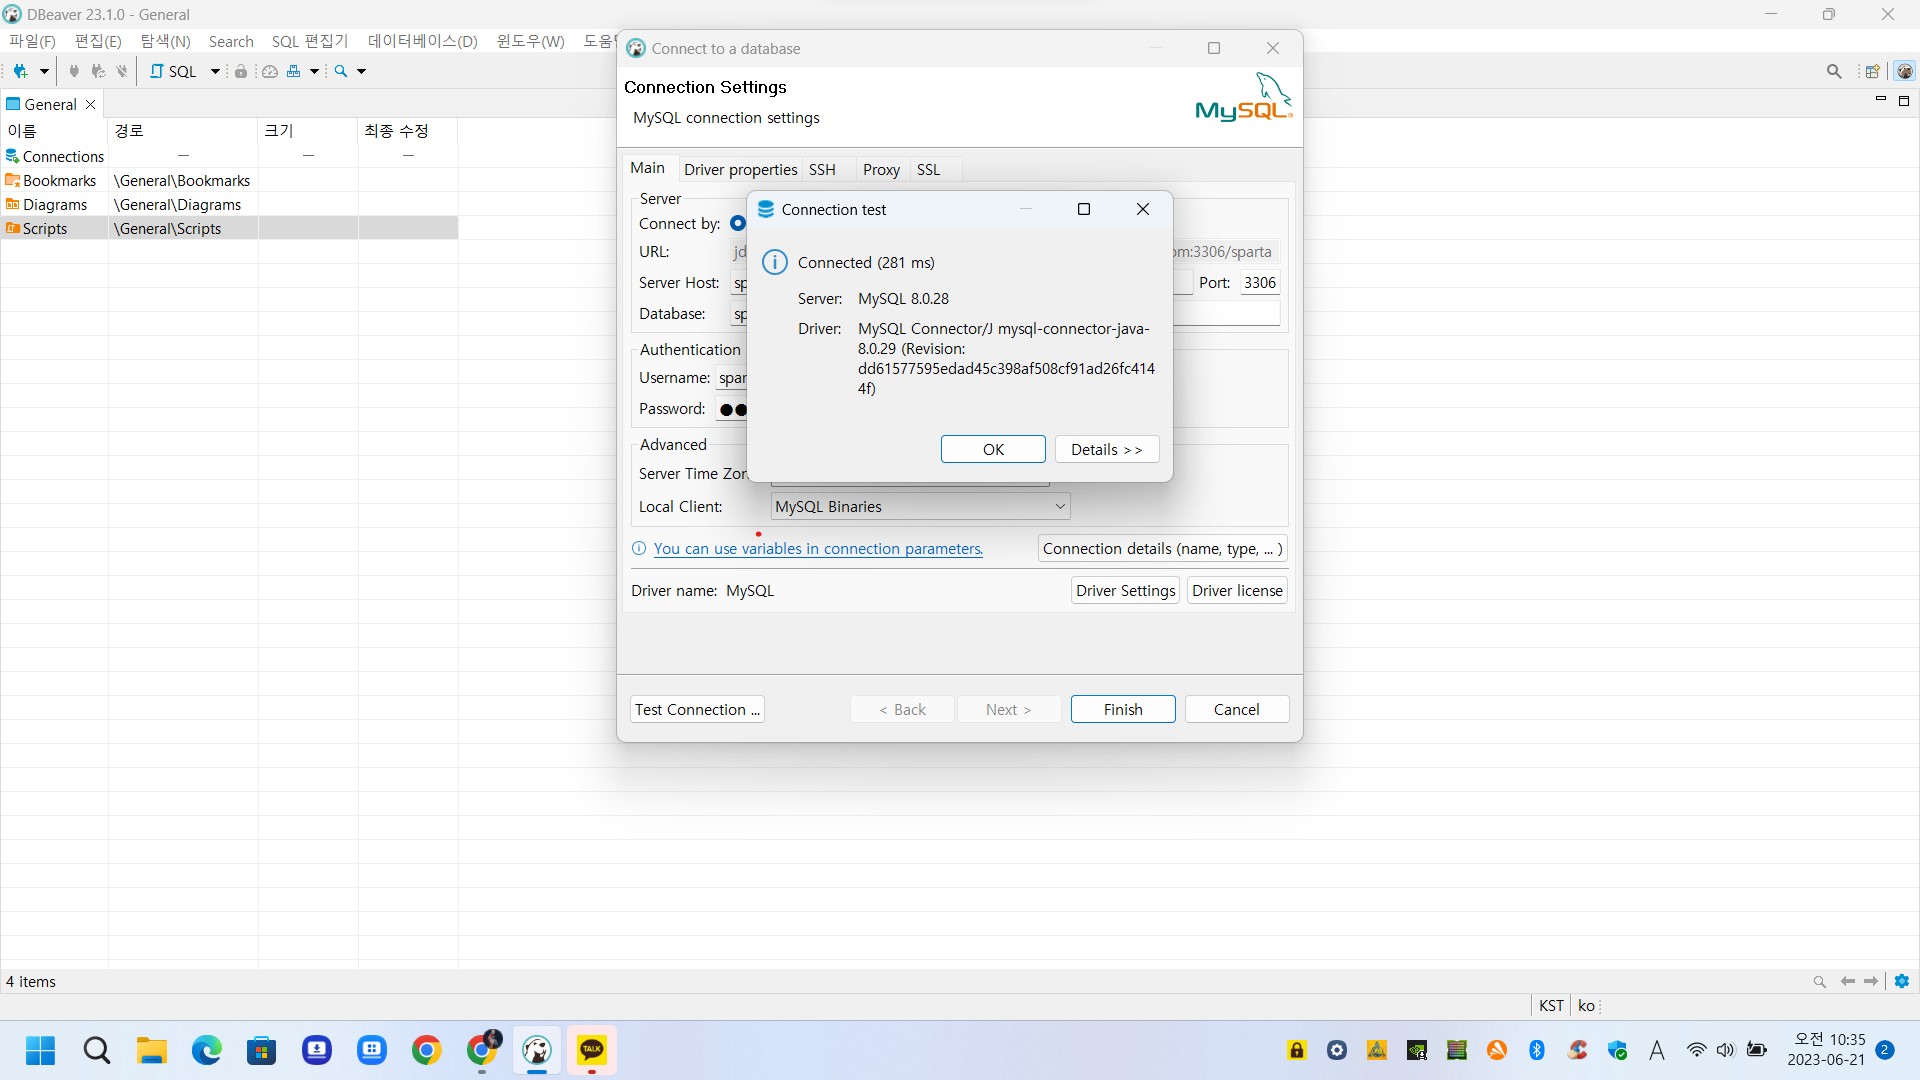Click OK in the Connection test dialog

[993, 449]
